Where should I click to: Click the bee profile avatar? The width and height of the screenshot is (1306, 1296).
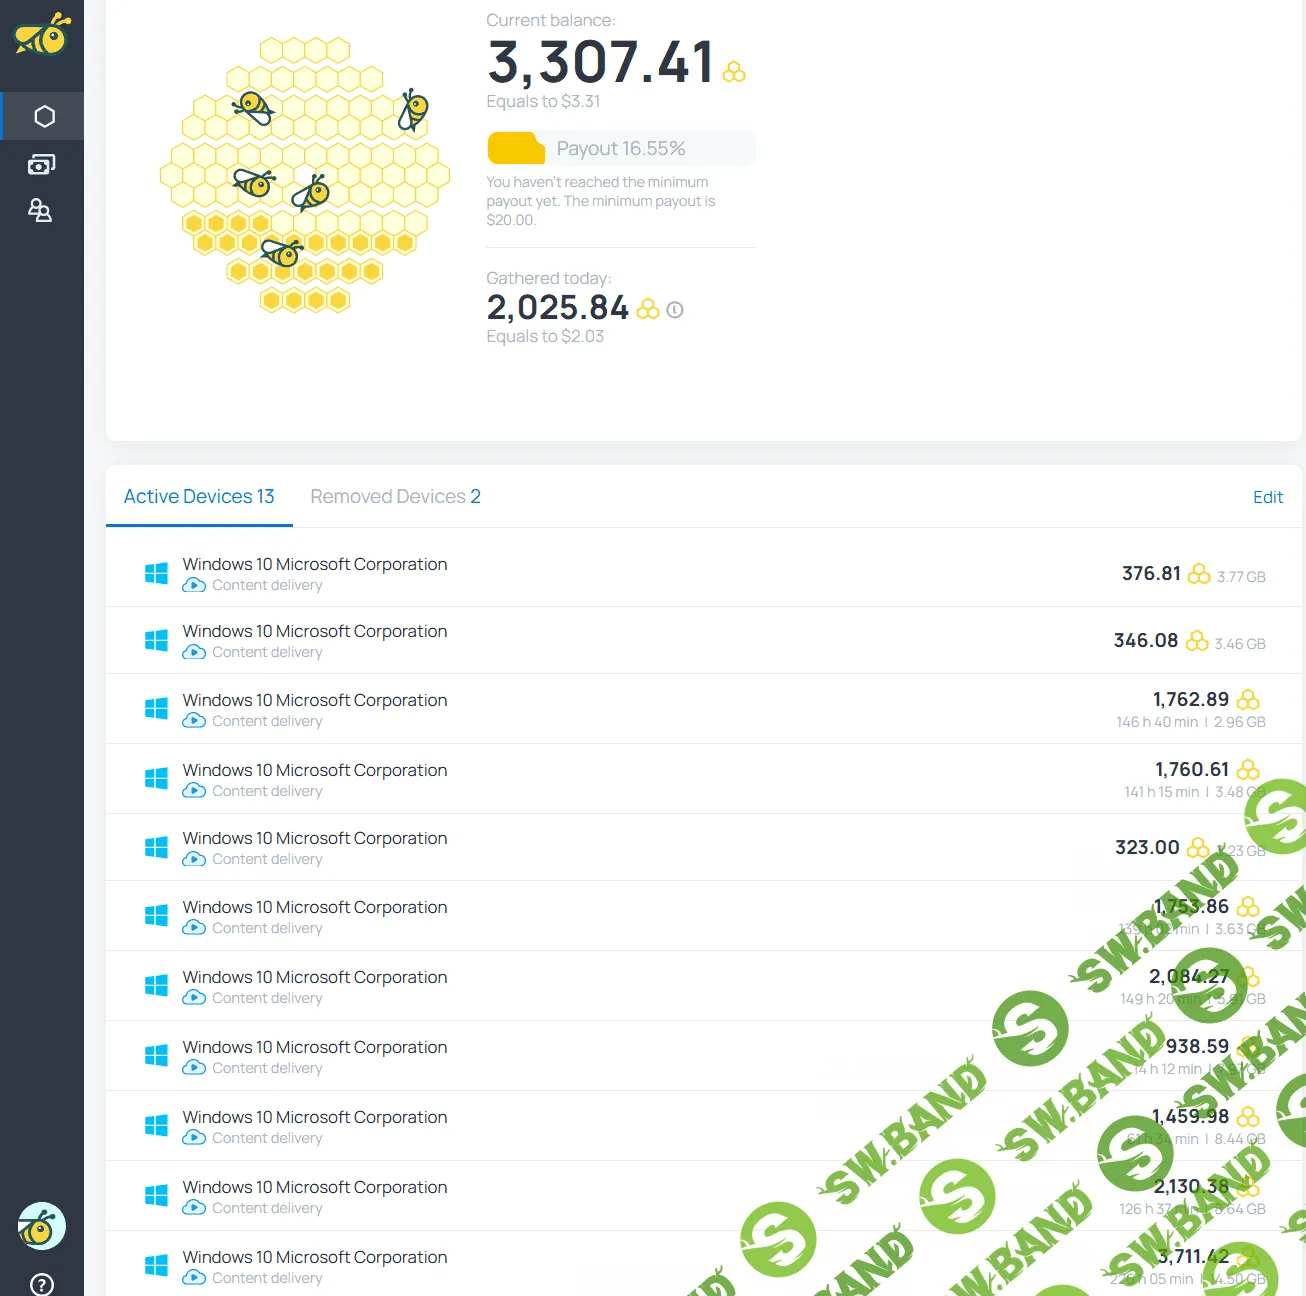[42, 1226]
